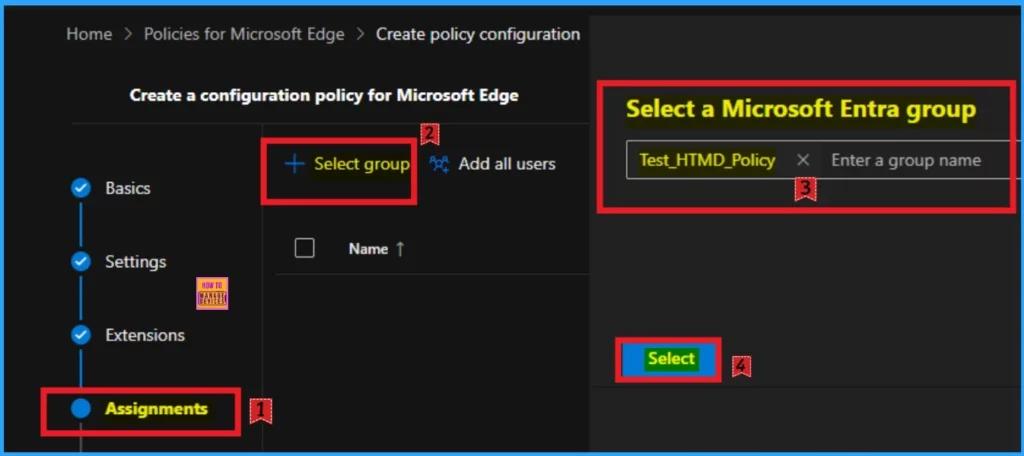Screen dimensions: 1024x456
Task: Click the ascending sort arrow beside Name
Action: (x=400, y=249)
